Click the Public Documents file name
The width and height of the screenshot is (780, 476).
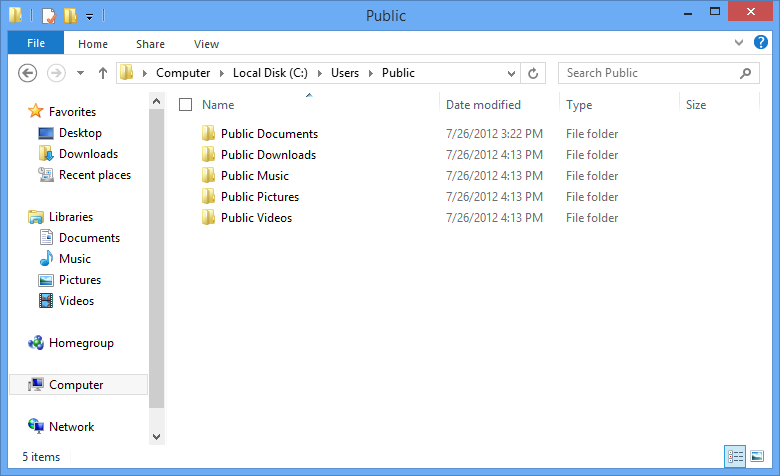[269, 134]
